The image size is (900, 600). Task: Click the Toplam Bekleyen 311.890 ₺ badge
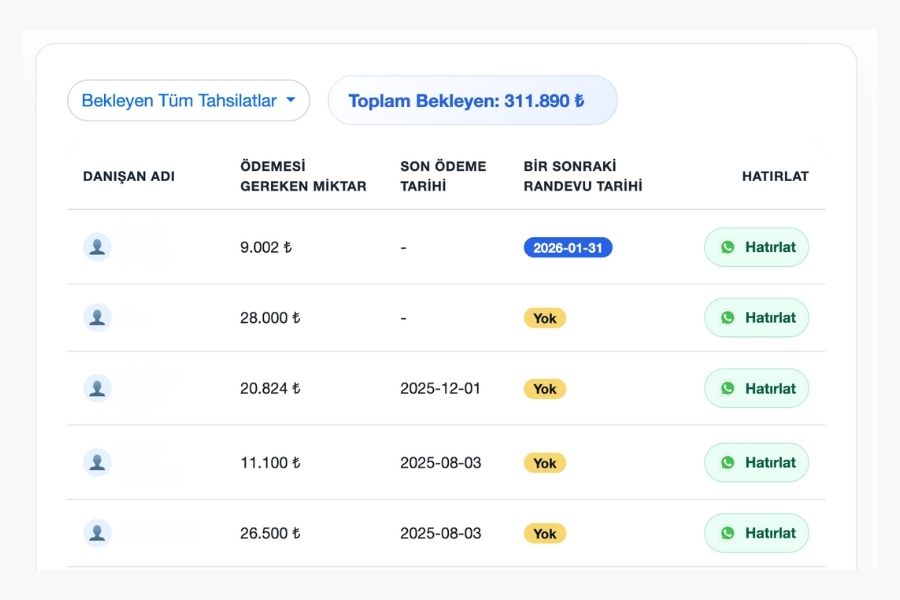pyautogui.click(x=472, y=100)
